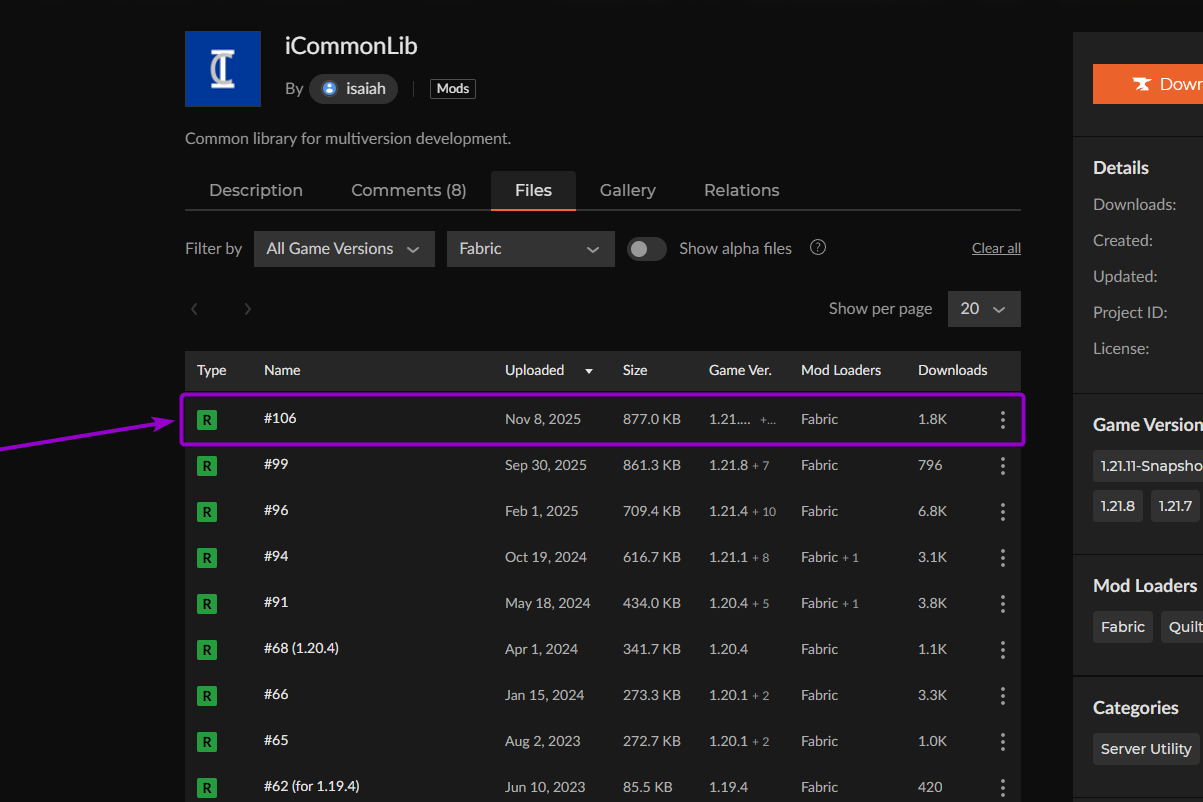Go to the previous page of files
Screen dimensions: 1203x802
click(x=195, y=309)
